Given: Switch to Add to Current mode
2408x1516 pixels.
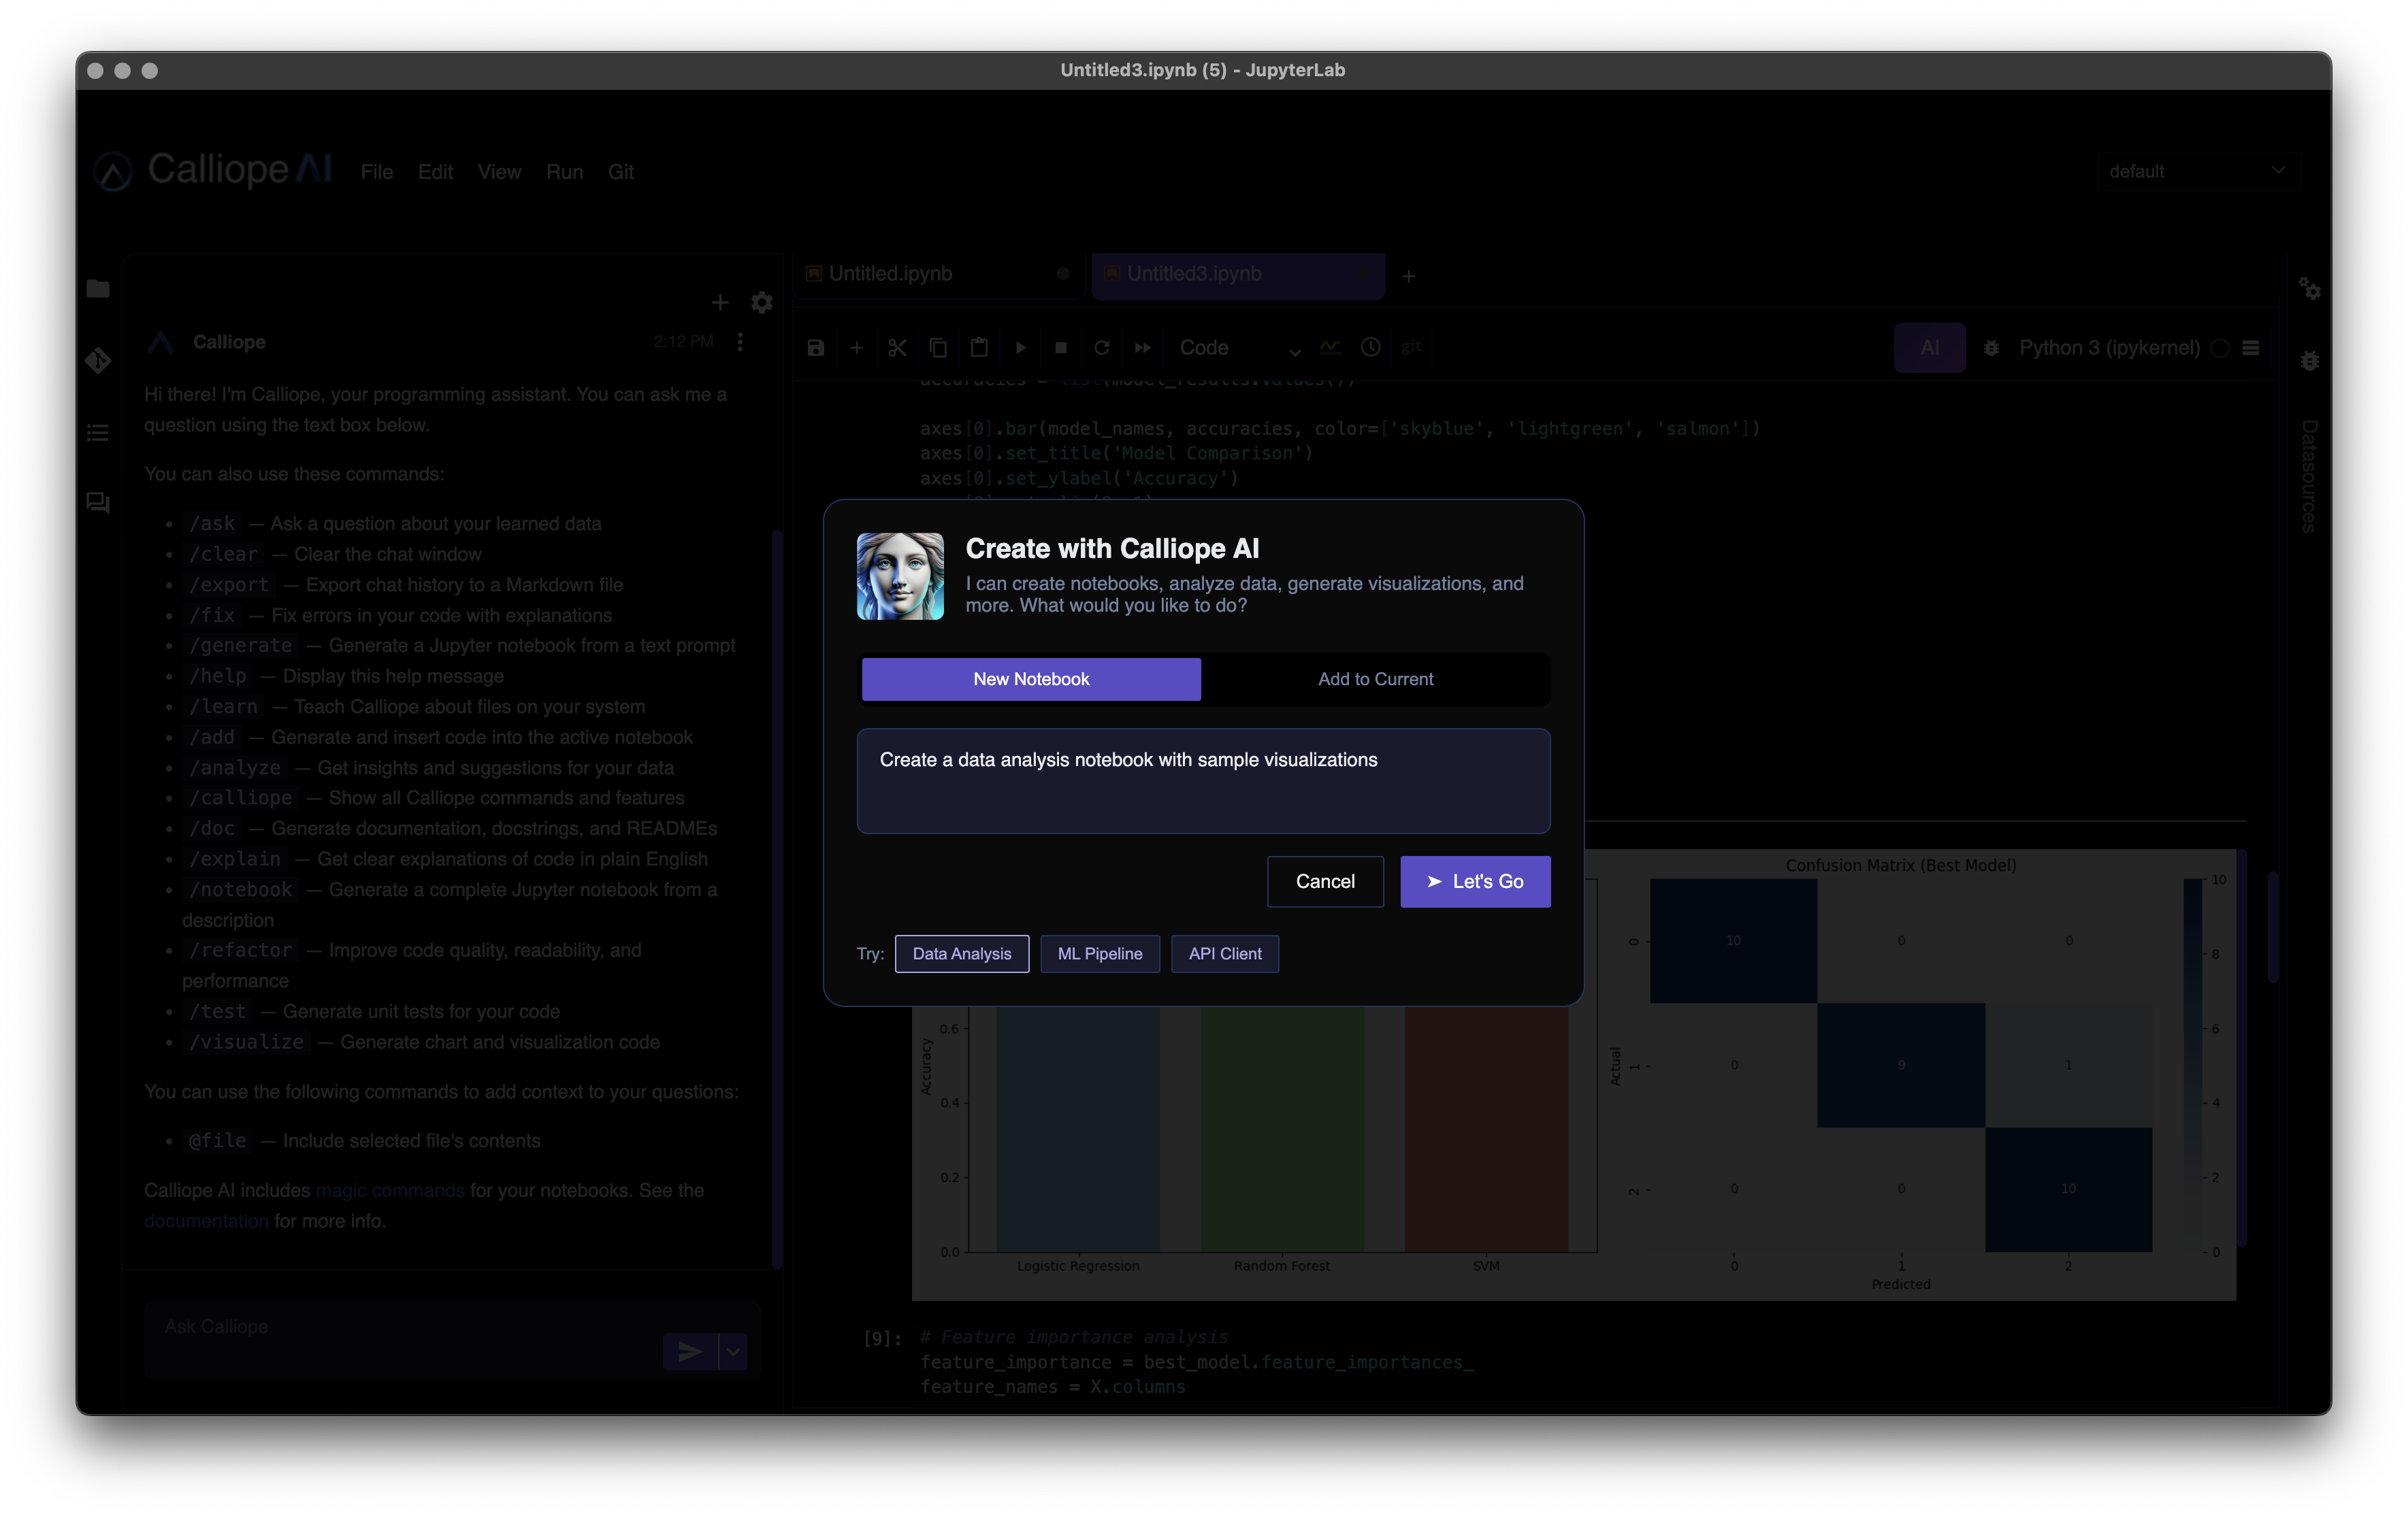Looking at the screenshot, I should click(1375, 679).
